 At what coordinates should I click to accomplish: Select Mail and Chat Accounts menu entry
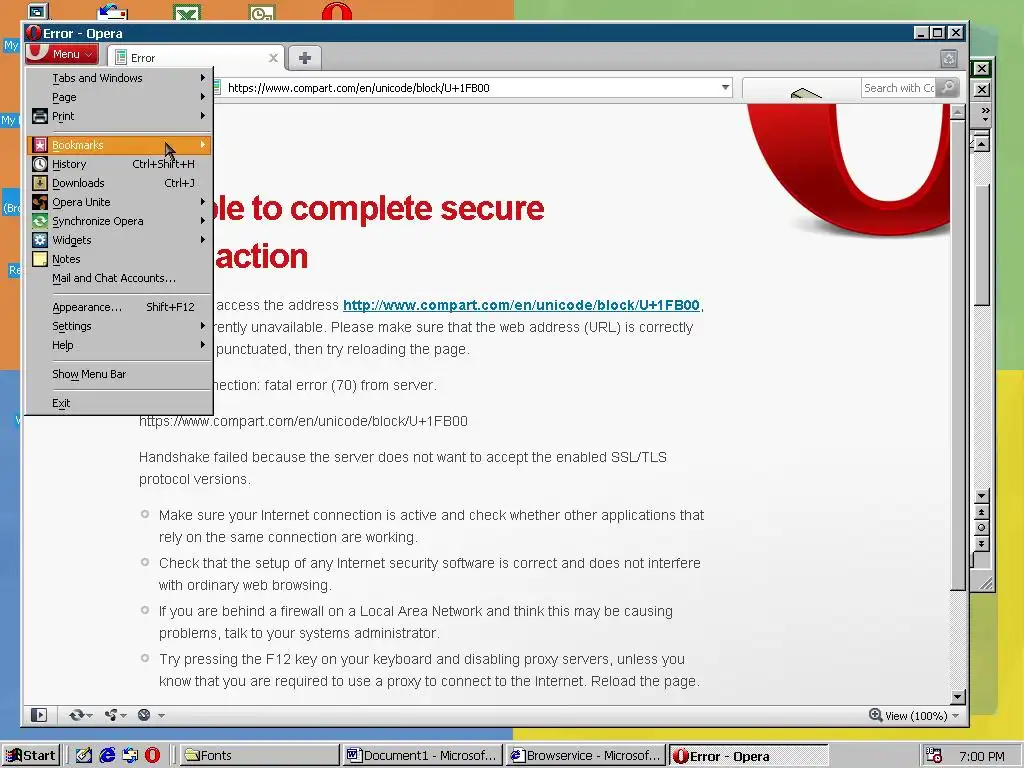120,278
